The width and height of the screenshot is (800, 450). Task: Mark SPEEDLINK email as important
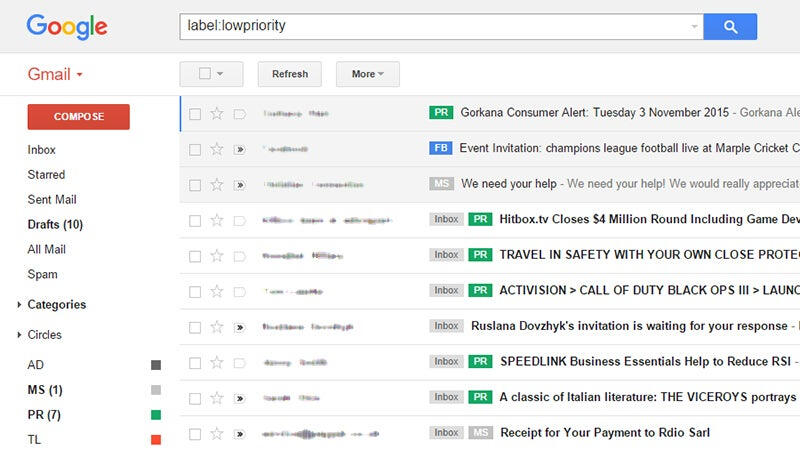tap(240, 363)
